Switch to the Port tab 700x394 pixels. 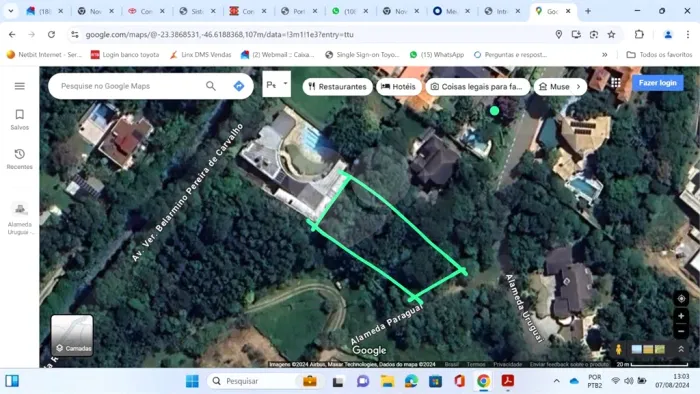(x=298, y=11)
